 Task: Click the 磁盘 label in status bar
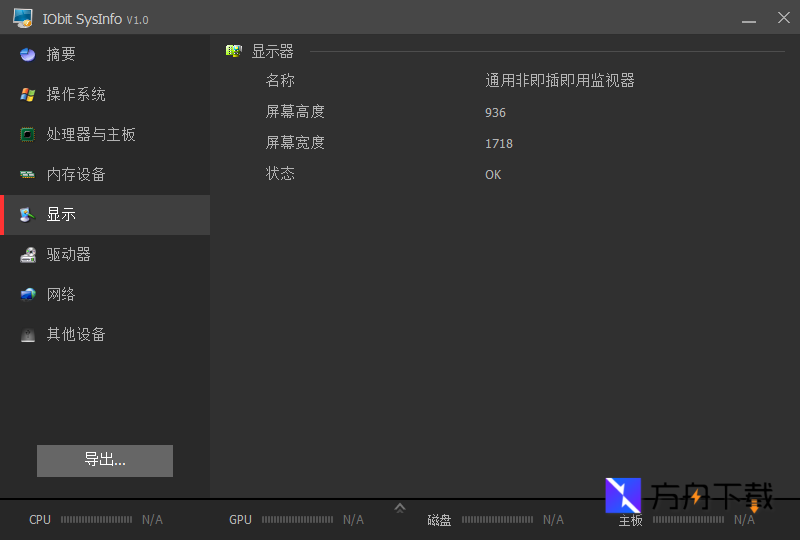[439, 520]
